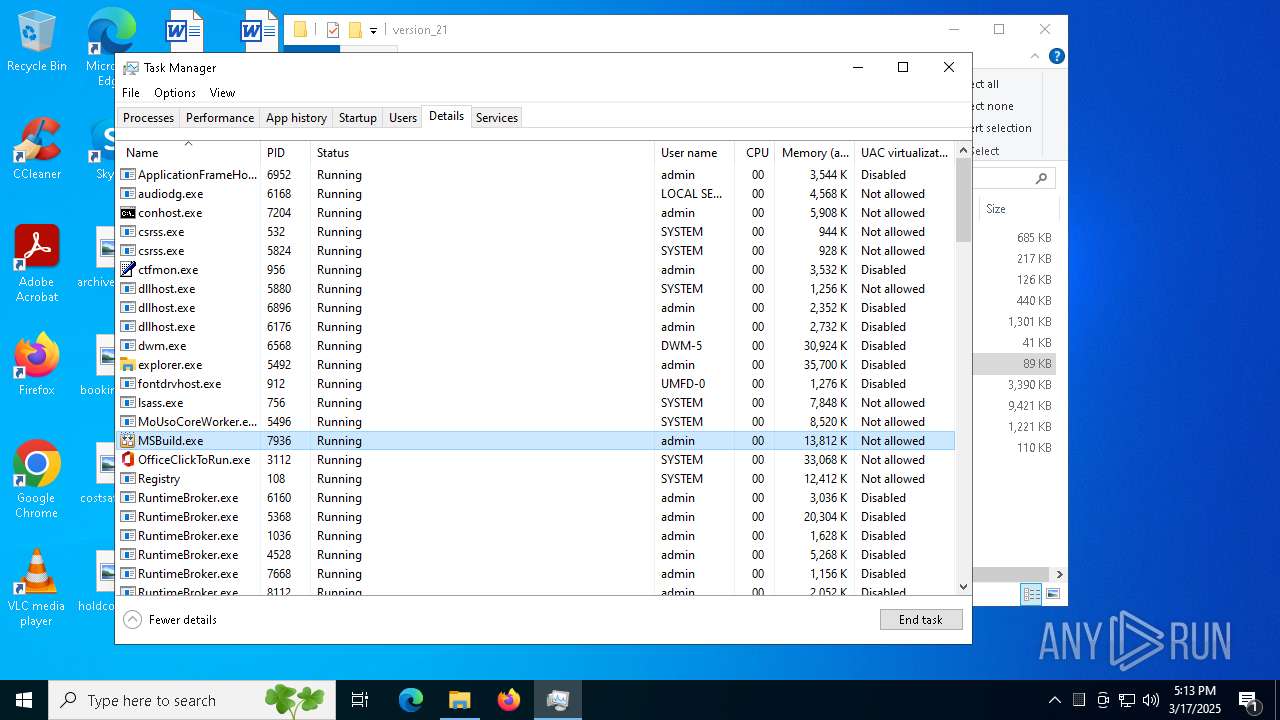Screen dimensions: 1280x720
Task: Switch to the Processes tab
Action: point(149,118)
